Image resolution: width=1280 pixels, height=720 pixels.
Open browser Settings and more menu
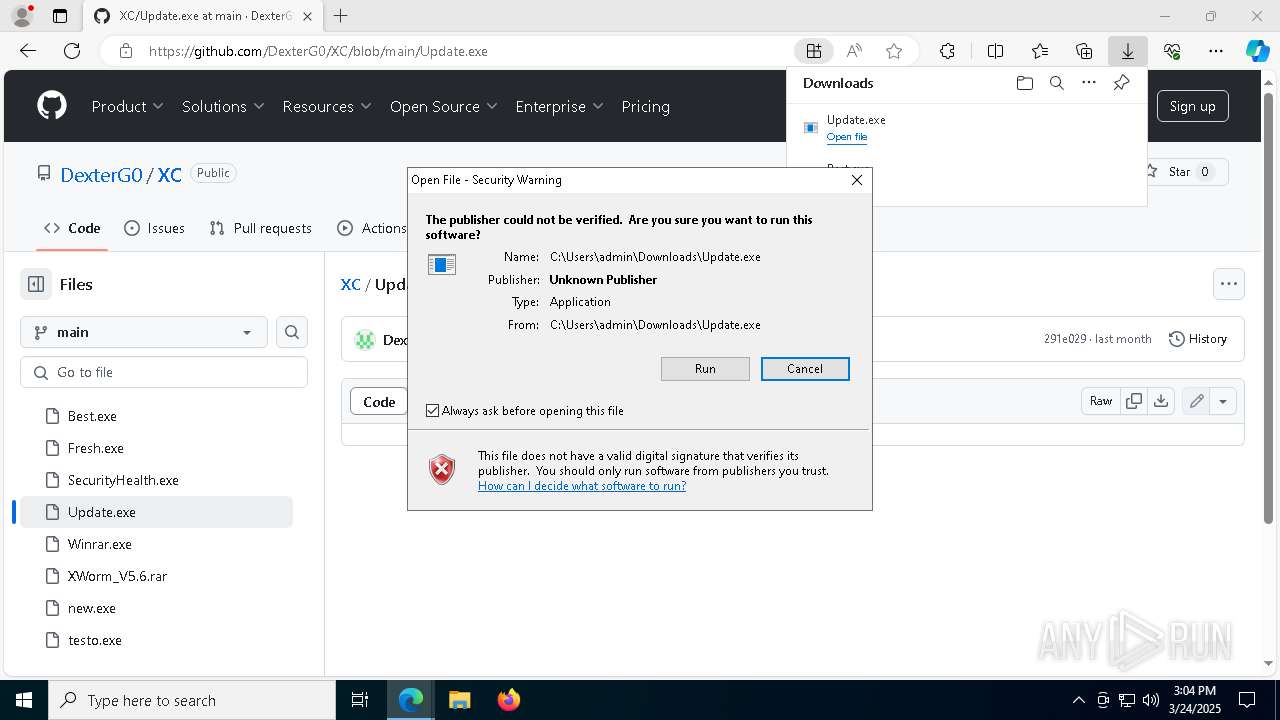1216,51
